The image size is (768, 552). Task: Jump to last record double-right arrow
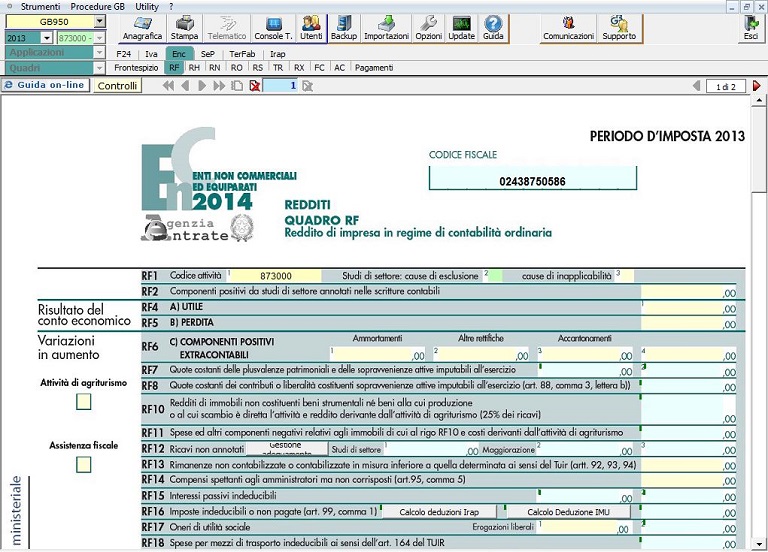219,86
